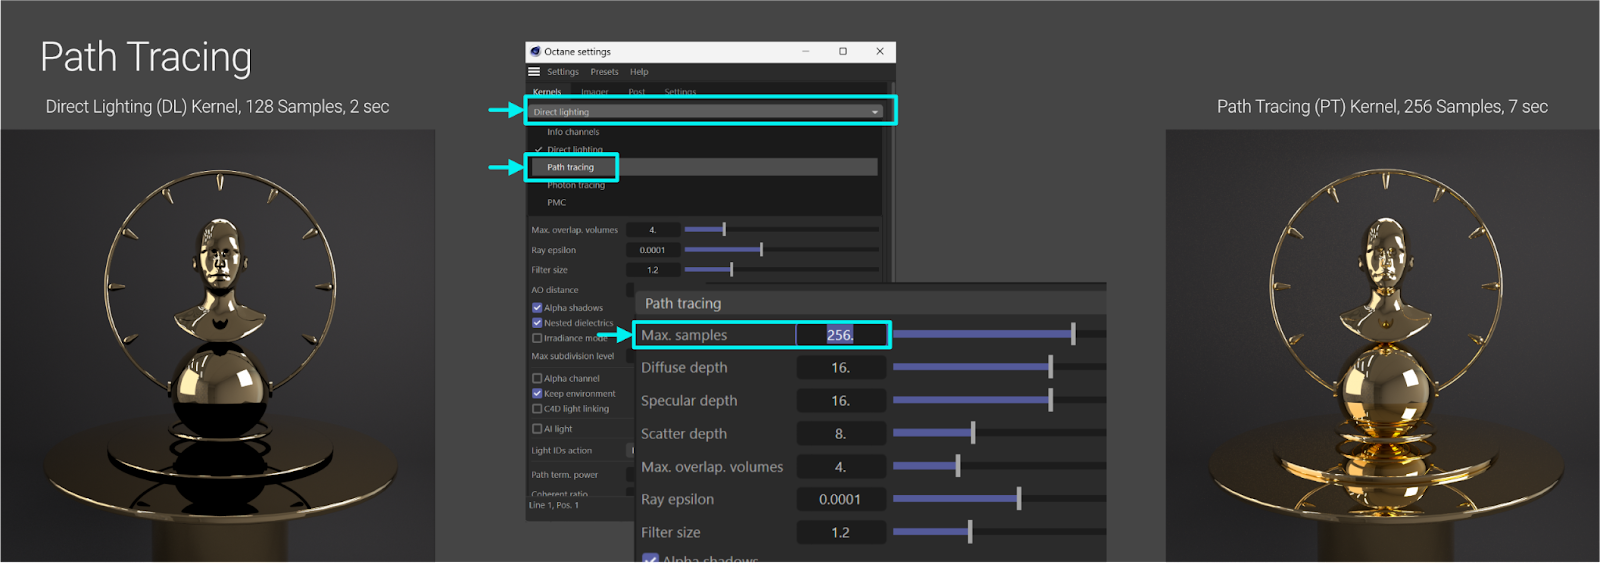Minimize the Octane settings window

[x=806, y=51]
